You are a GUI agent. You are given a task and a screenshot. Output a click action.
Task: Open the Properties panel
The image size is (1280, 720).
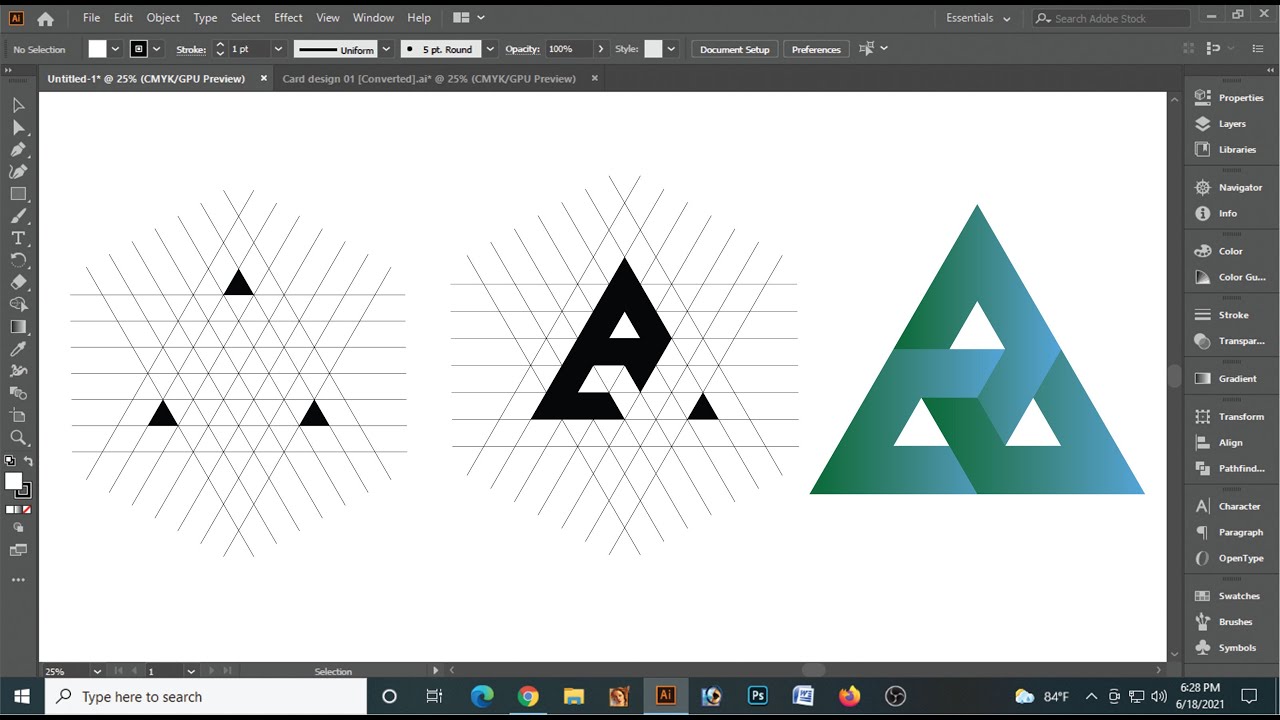1231,98
